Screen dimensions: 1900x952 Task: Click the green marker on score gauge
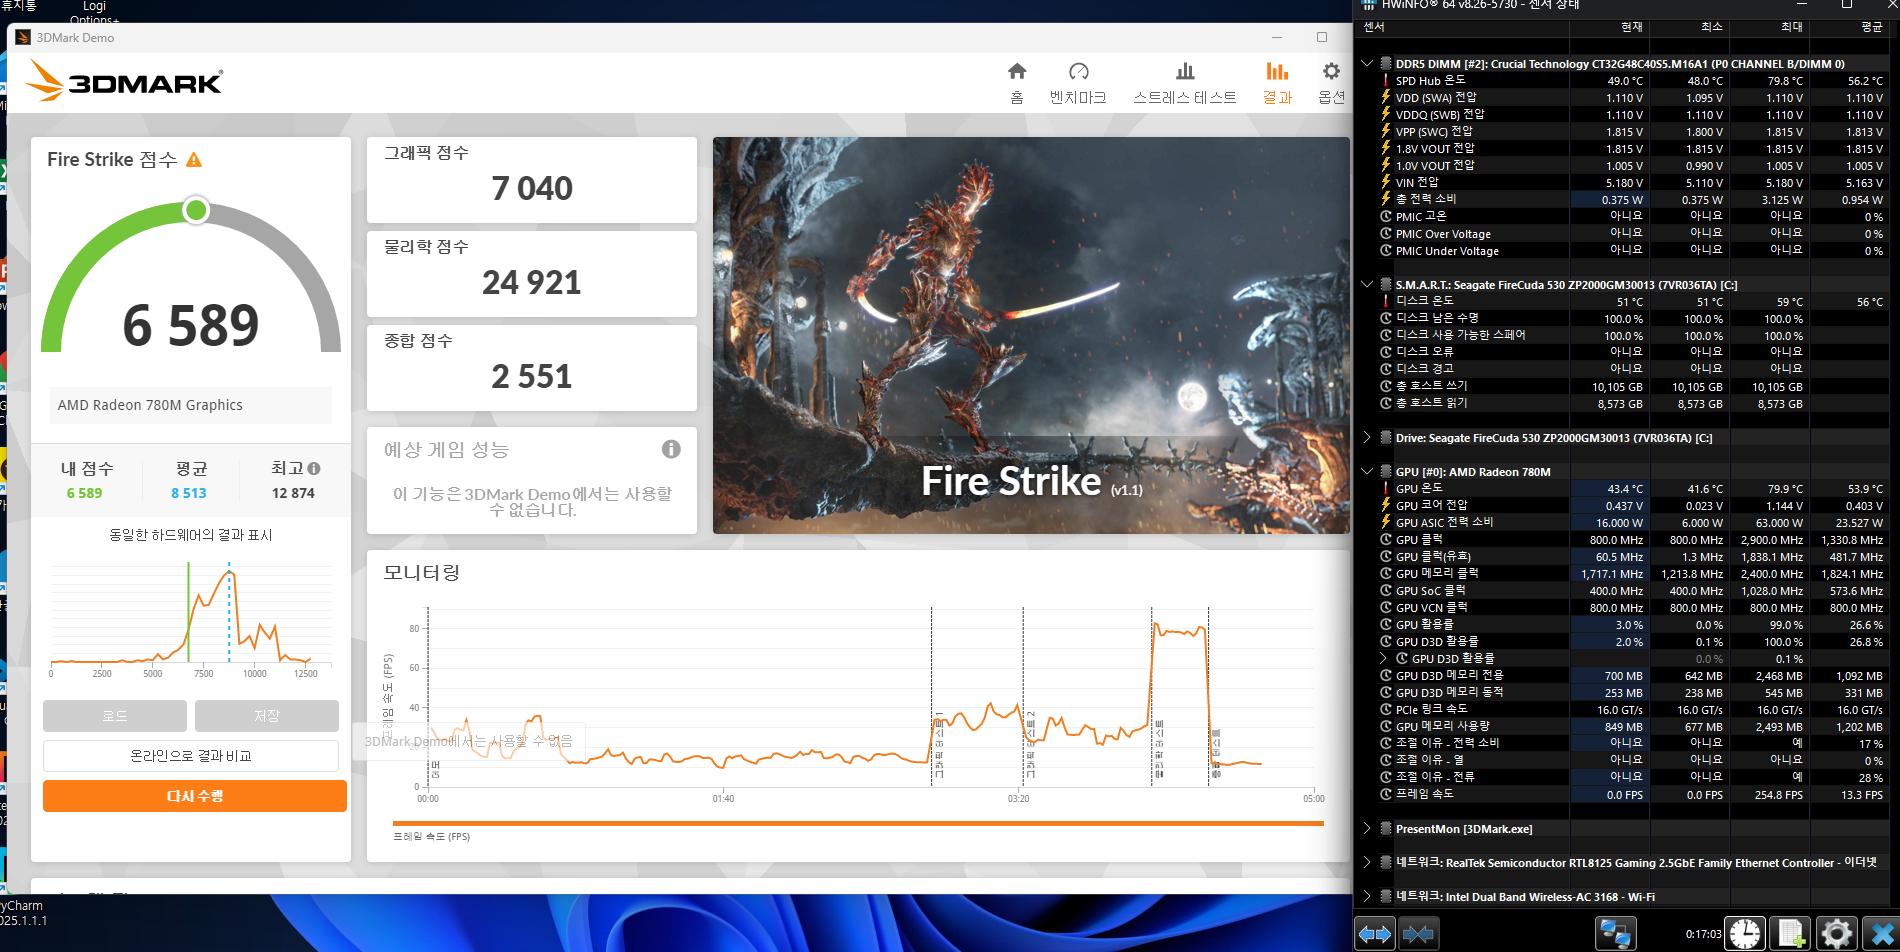click(x=196, y=210)
